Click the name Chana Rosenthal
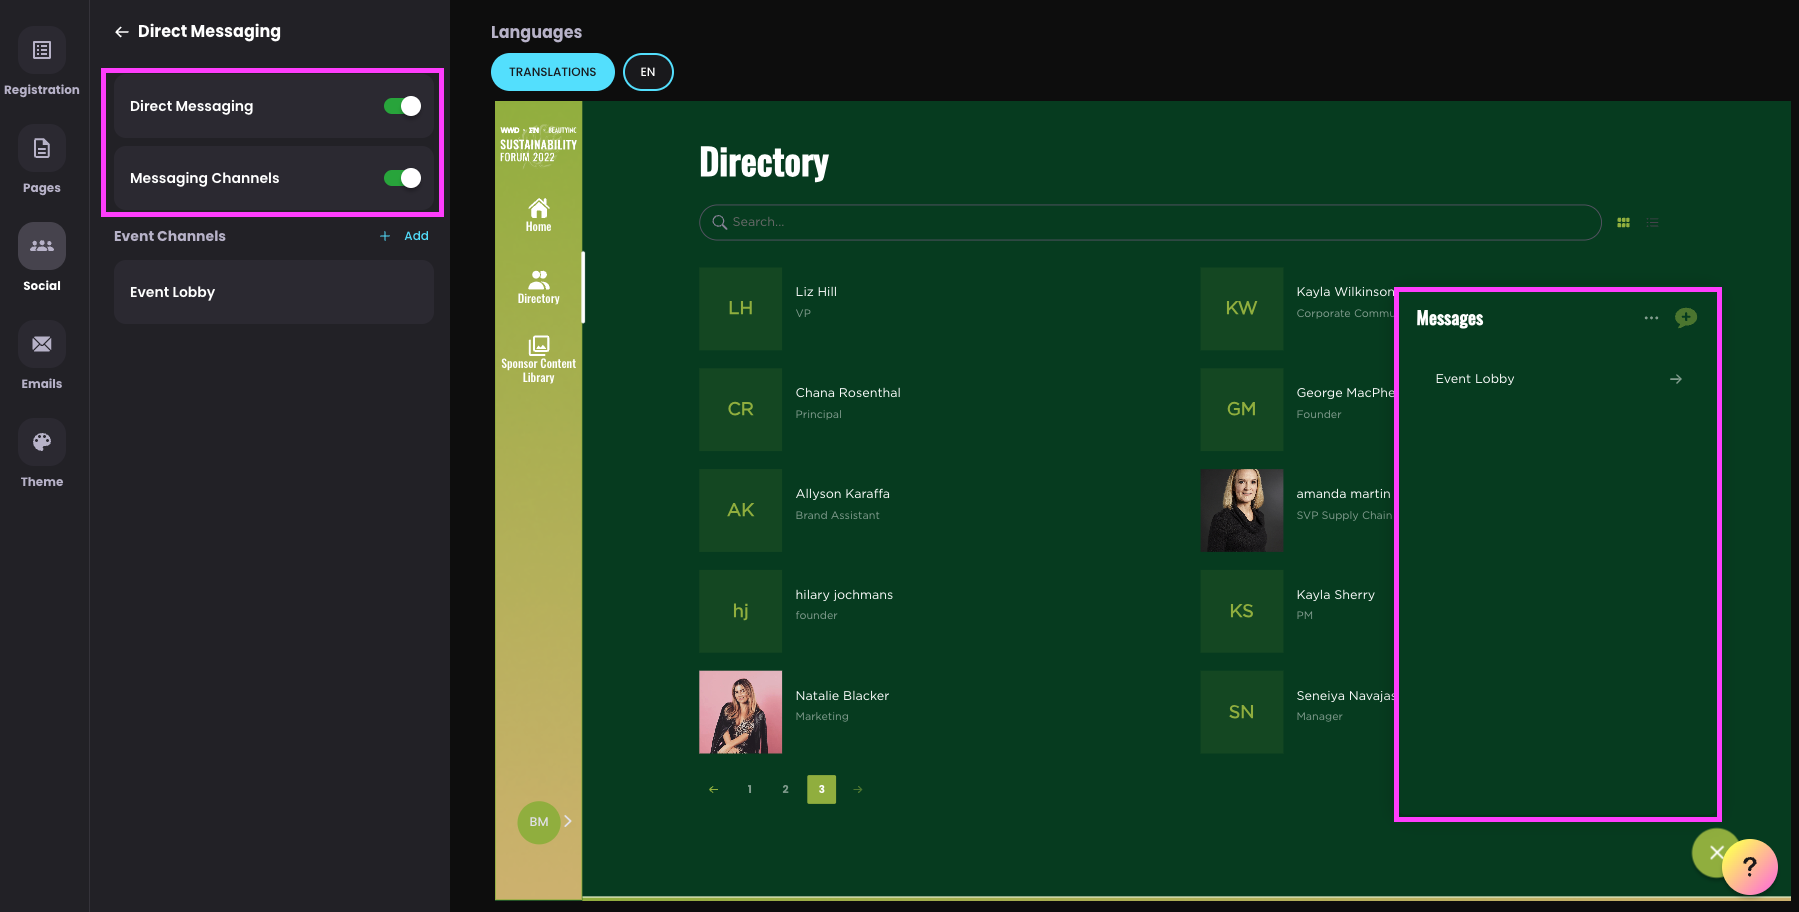The width and height of the screenshot is (1799, 912). click(x=848, y=393)
